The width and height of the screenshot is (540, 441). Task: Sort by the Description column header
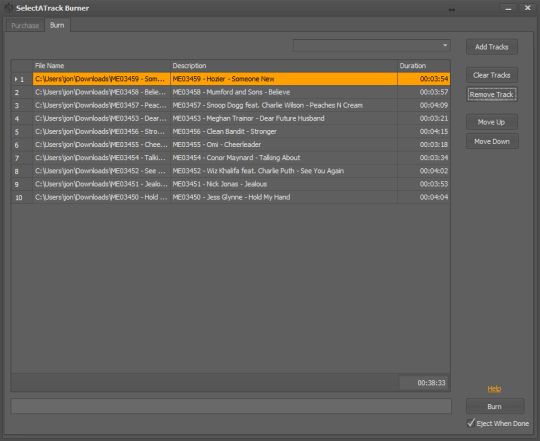[284, 66]
